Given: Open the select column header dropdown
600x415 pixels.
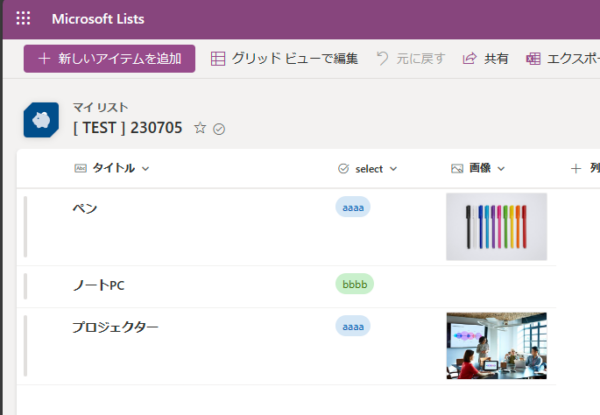Looking at the screenshot, I should pos(367,169).
